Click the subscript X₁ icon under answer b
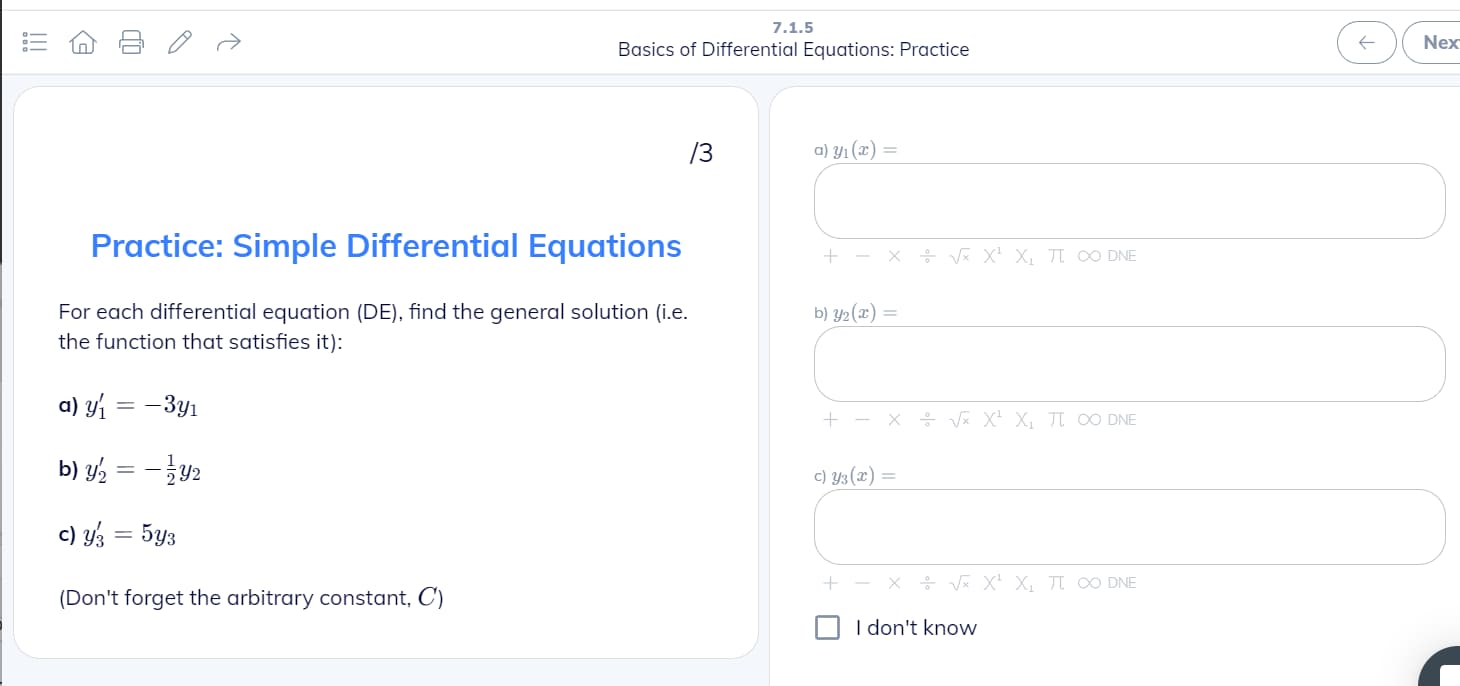Viewport: 1460px width, 686px height. tap(1022, 419)
